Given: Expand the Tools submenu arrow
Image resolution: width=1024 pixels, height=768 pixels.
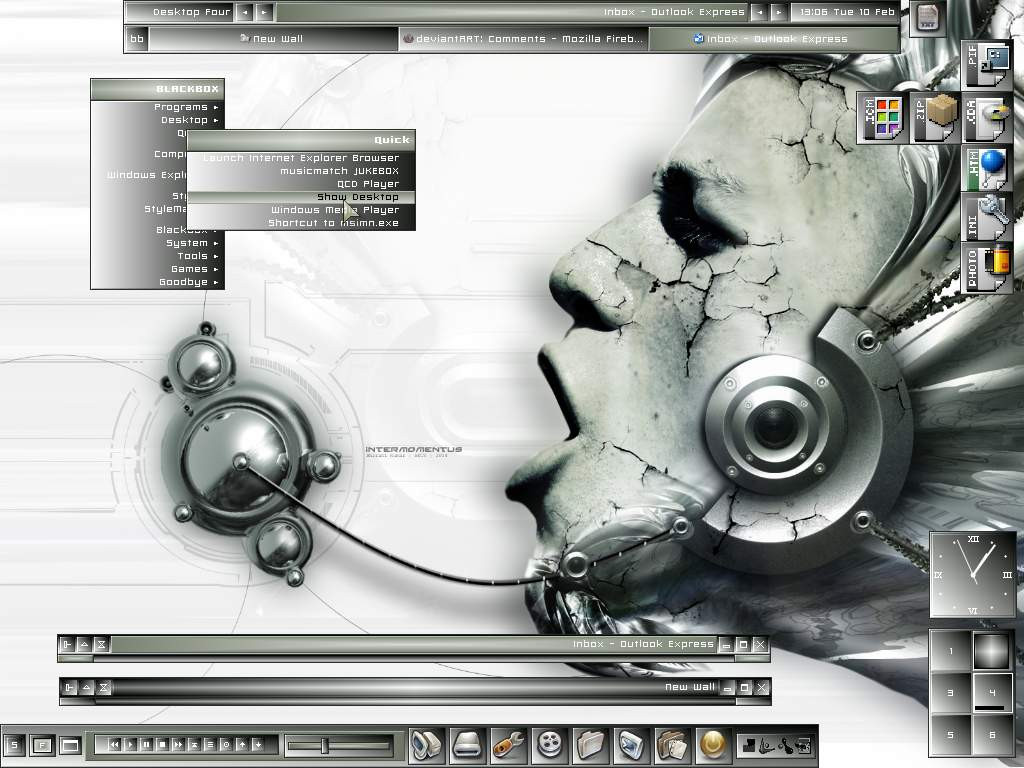Looking at the screenshot, I should [x=216, y=256].
